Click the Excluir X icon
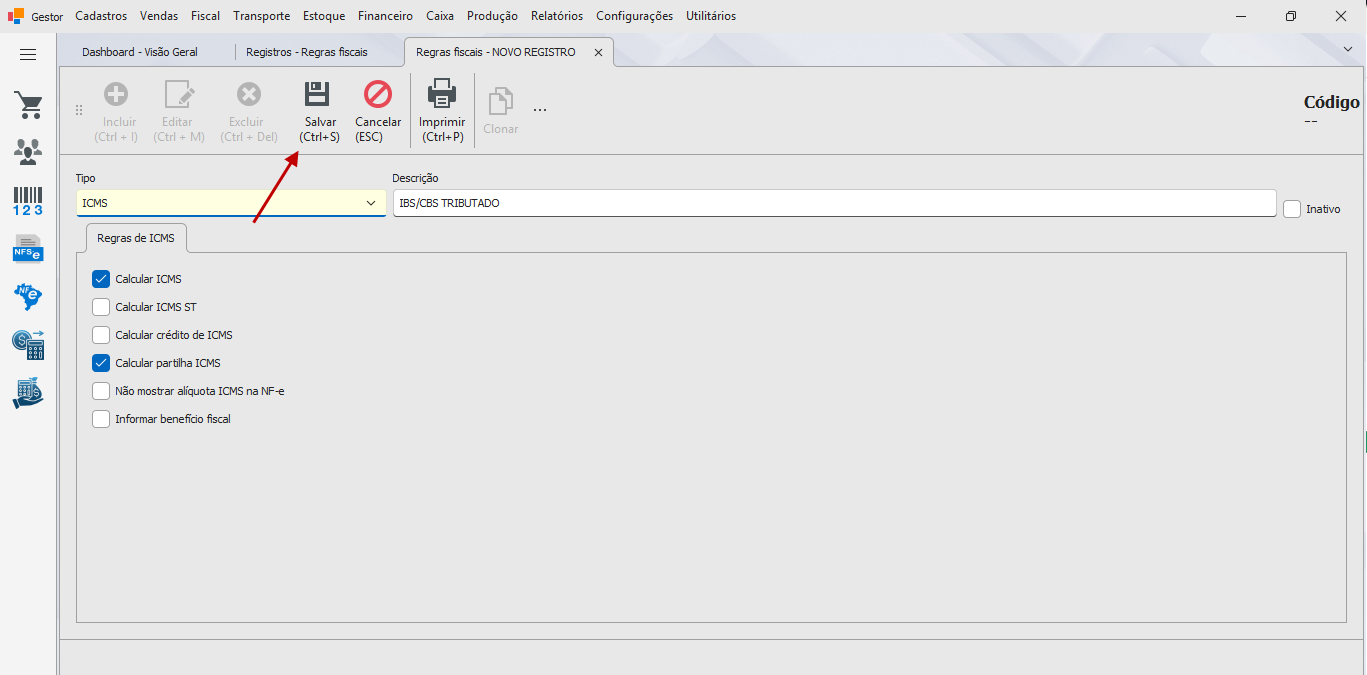1367x675 pixels. 249,94
